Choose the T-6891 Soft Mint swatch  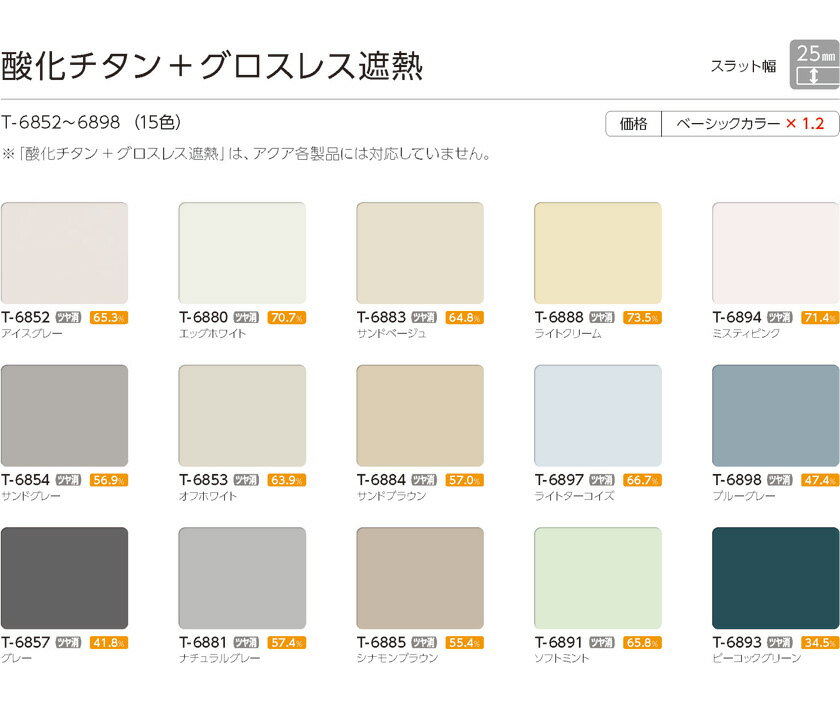click(598, 578)
